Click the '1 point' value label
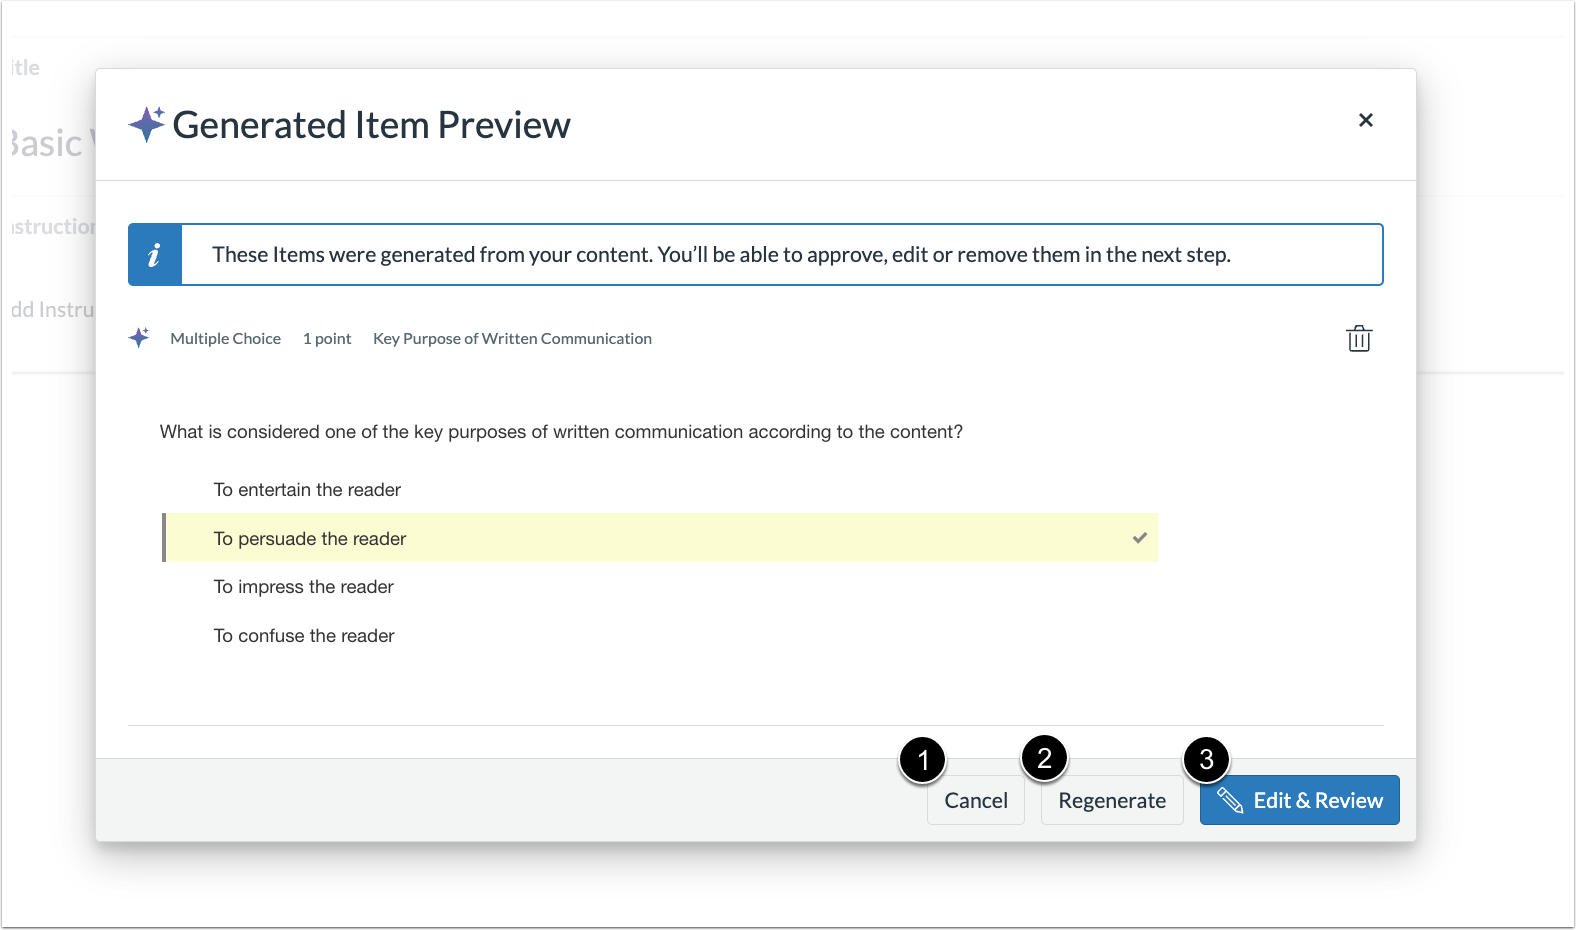Viewport: 1576px width, 930px height. [x=327, y=339]
